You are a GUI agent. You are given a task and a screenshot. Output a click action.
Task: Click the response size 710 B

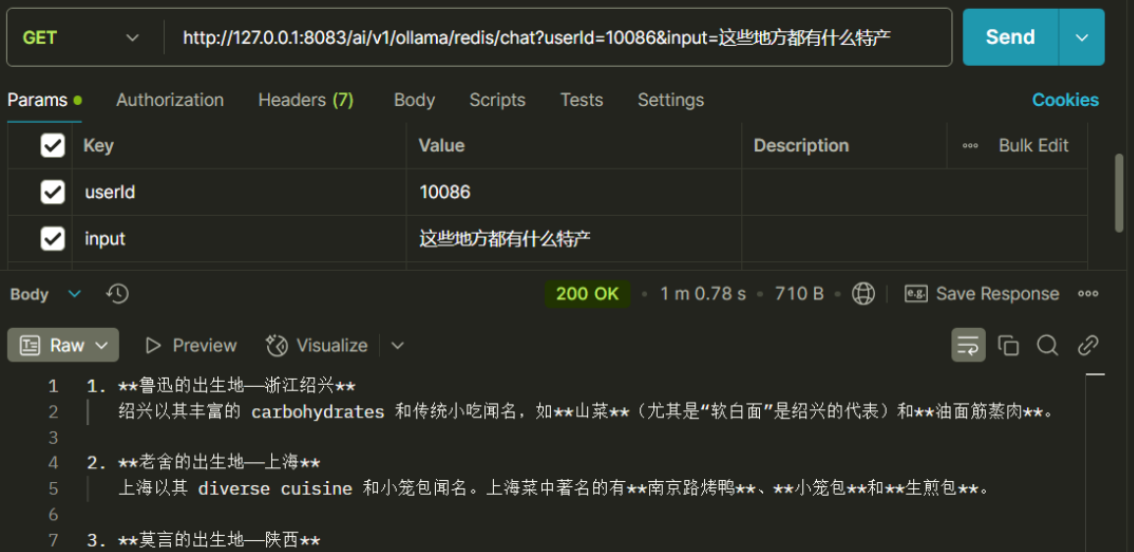tap(799, 294)
